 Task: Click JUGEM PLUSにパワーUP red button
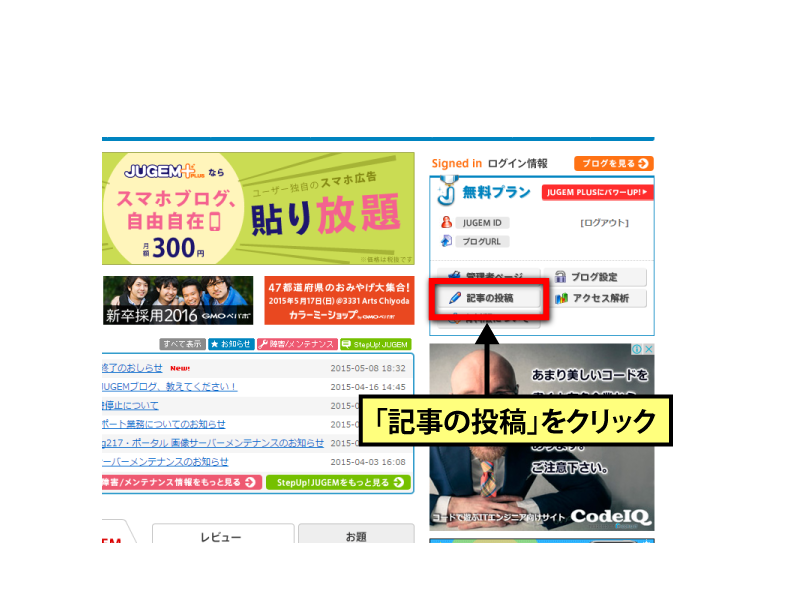pyautogui.click(x=597, y=192)
